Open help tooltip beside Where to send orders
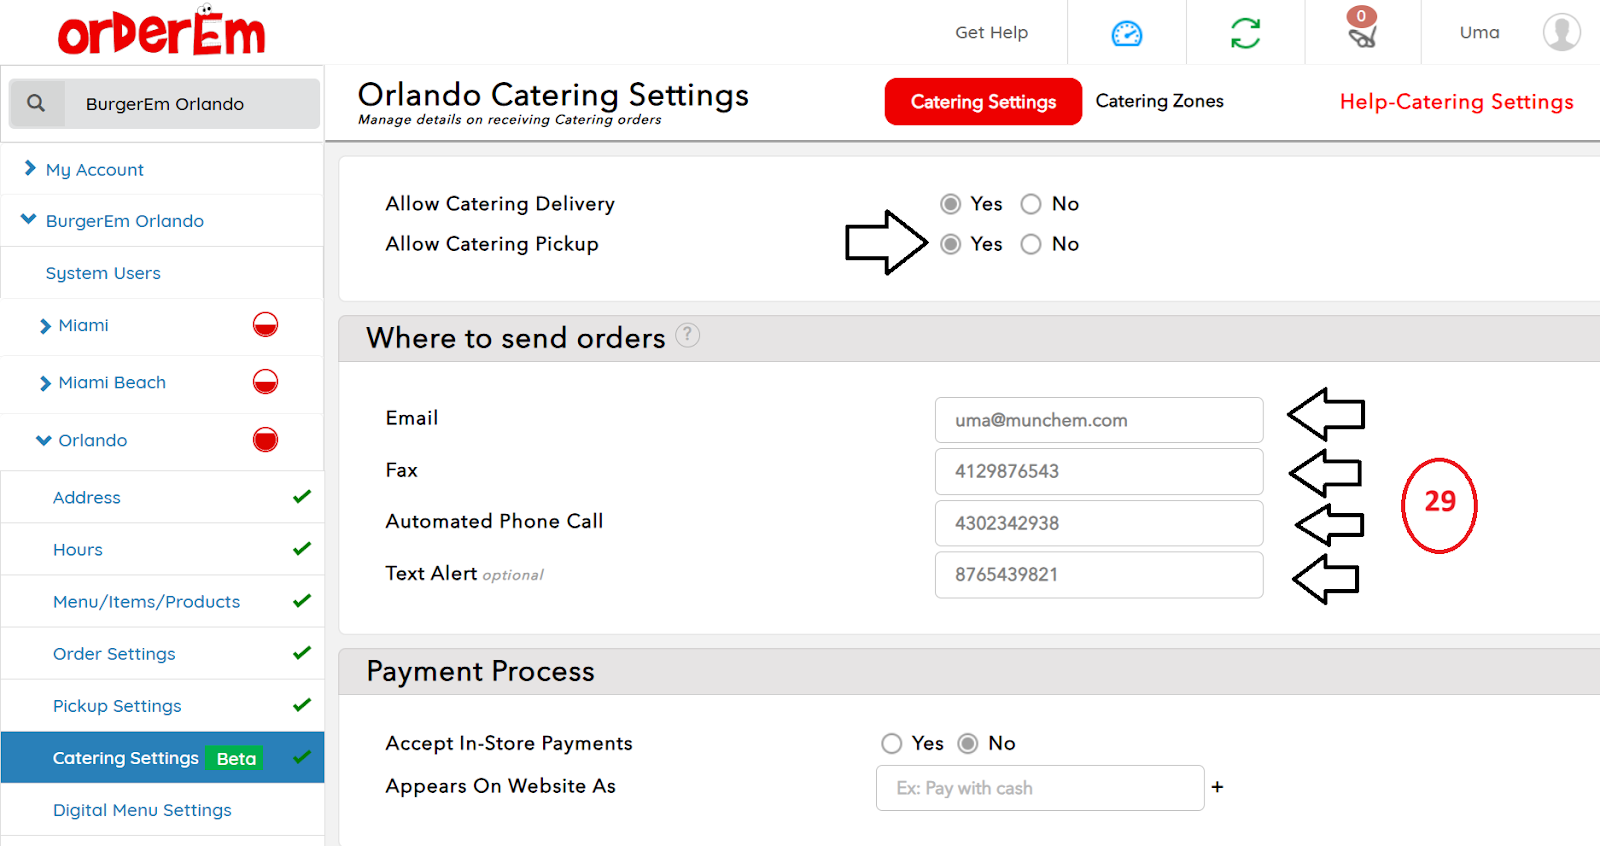 pyautogui.click(x=688, y=335)
